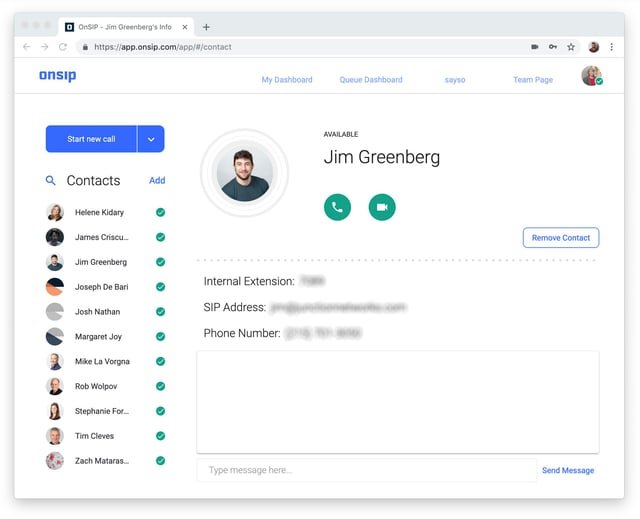Click the browser reload icon
The width and height of the screenshot is (640, 519).
[63, 47]
